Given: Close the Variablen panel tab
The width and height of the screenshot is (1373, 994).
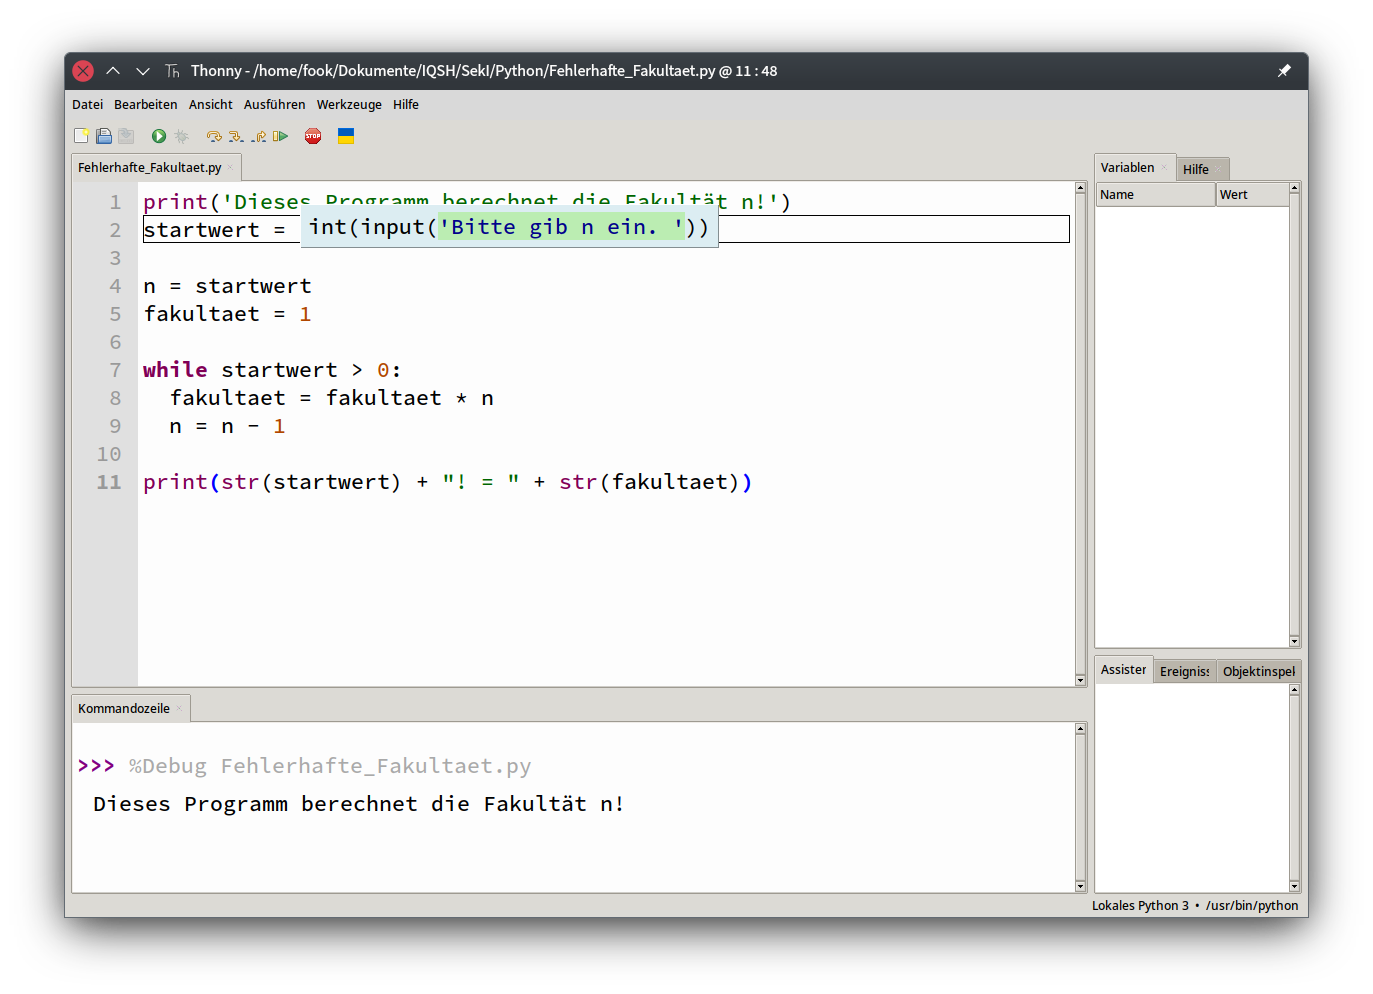Looking at the screenshot, I should (1164, 168).
